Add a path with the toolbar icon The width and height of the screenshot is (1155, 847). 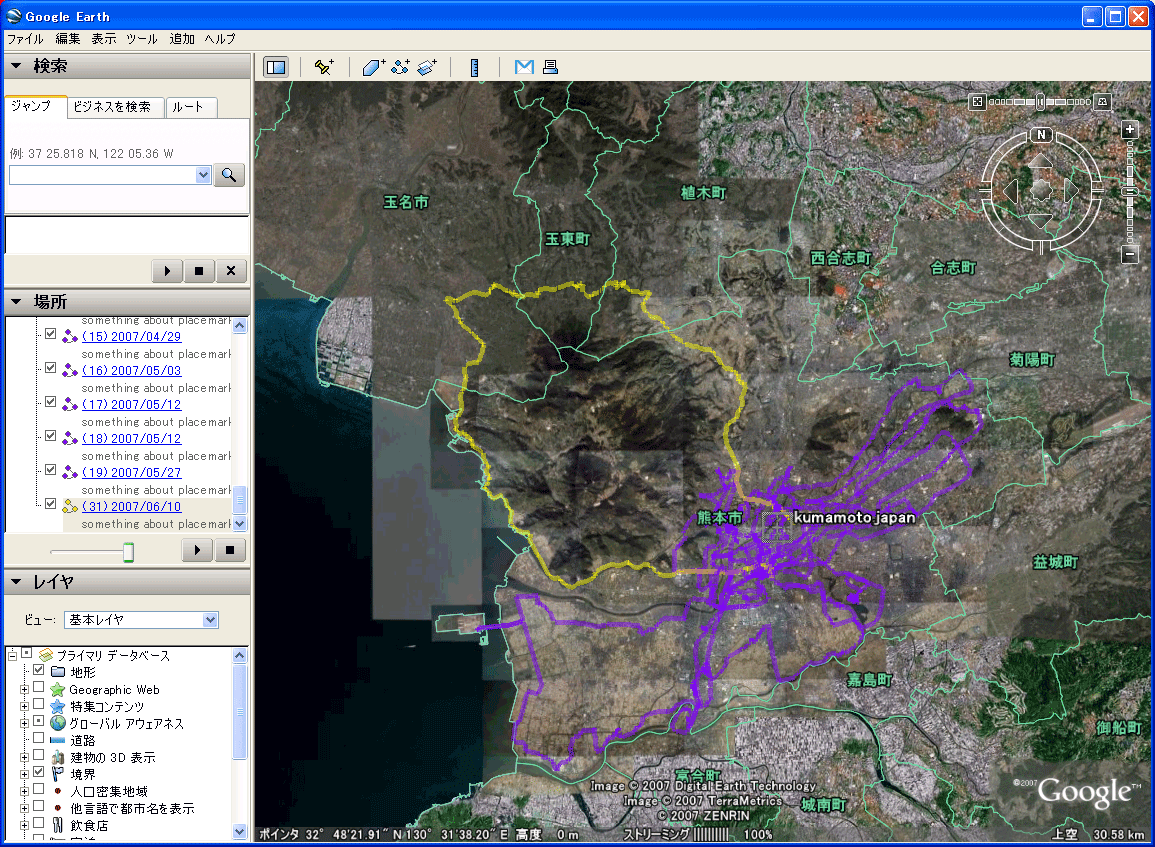pos(400,67)
